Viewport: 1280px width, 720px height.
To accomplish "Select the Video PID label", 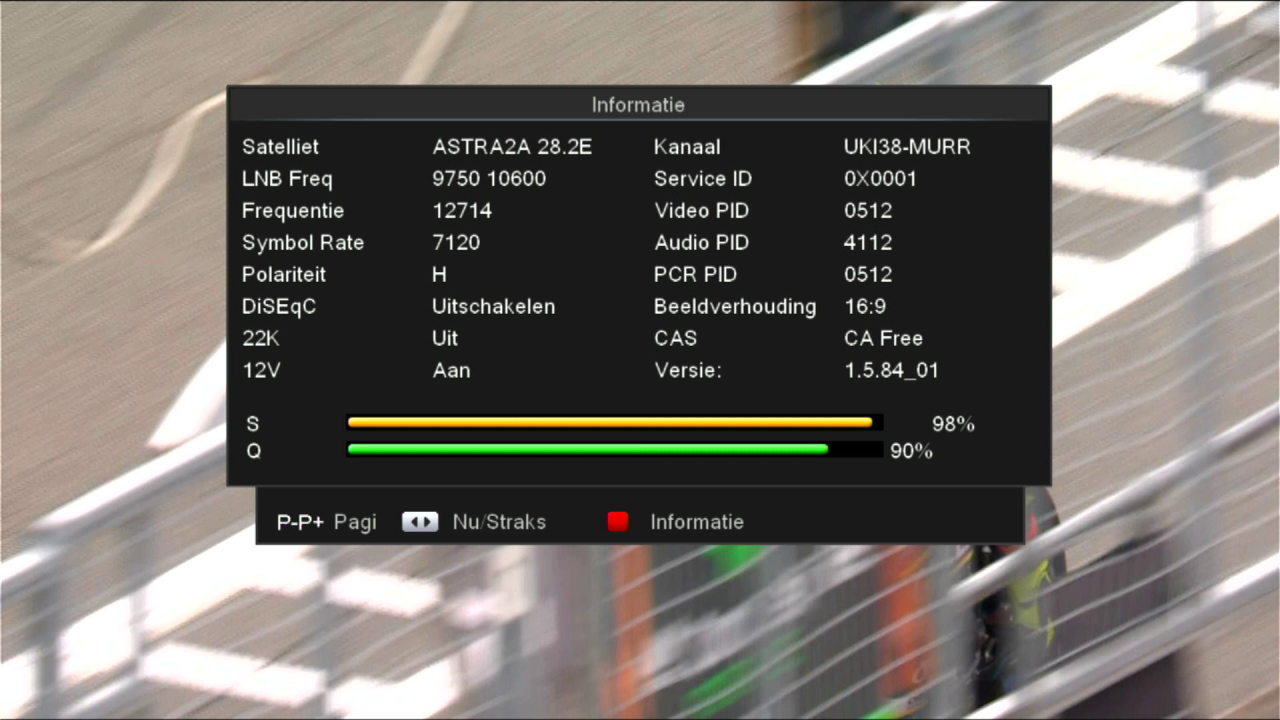I will click(x=701, y=211).
